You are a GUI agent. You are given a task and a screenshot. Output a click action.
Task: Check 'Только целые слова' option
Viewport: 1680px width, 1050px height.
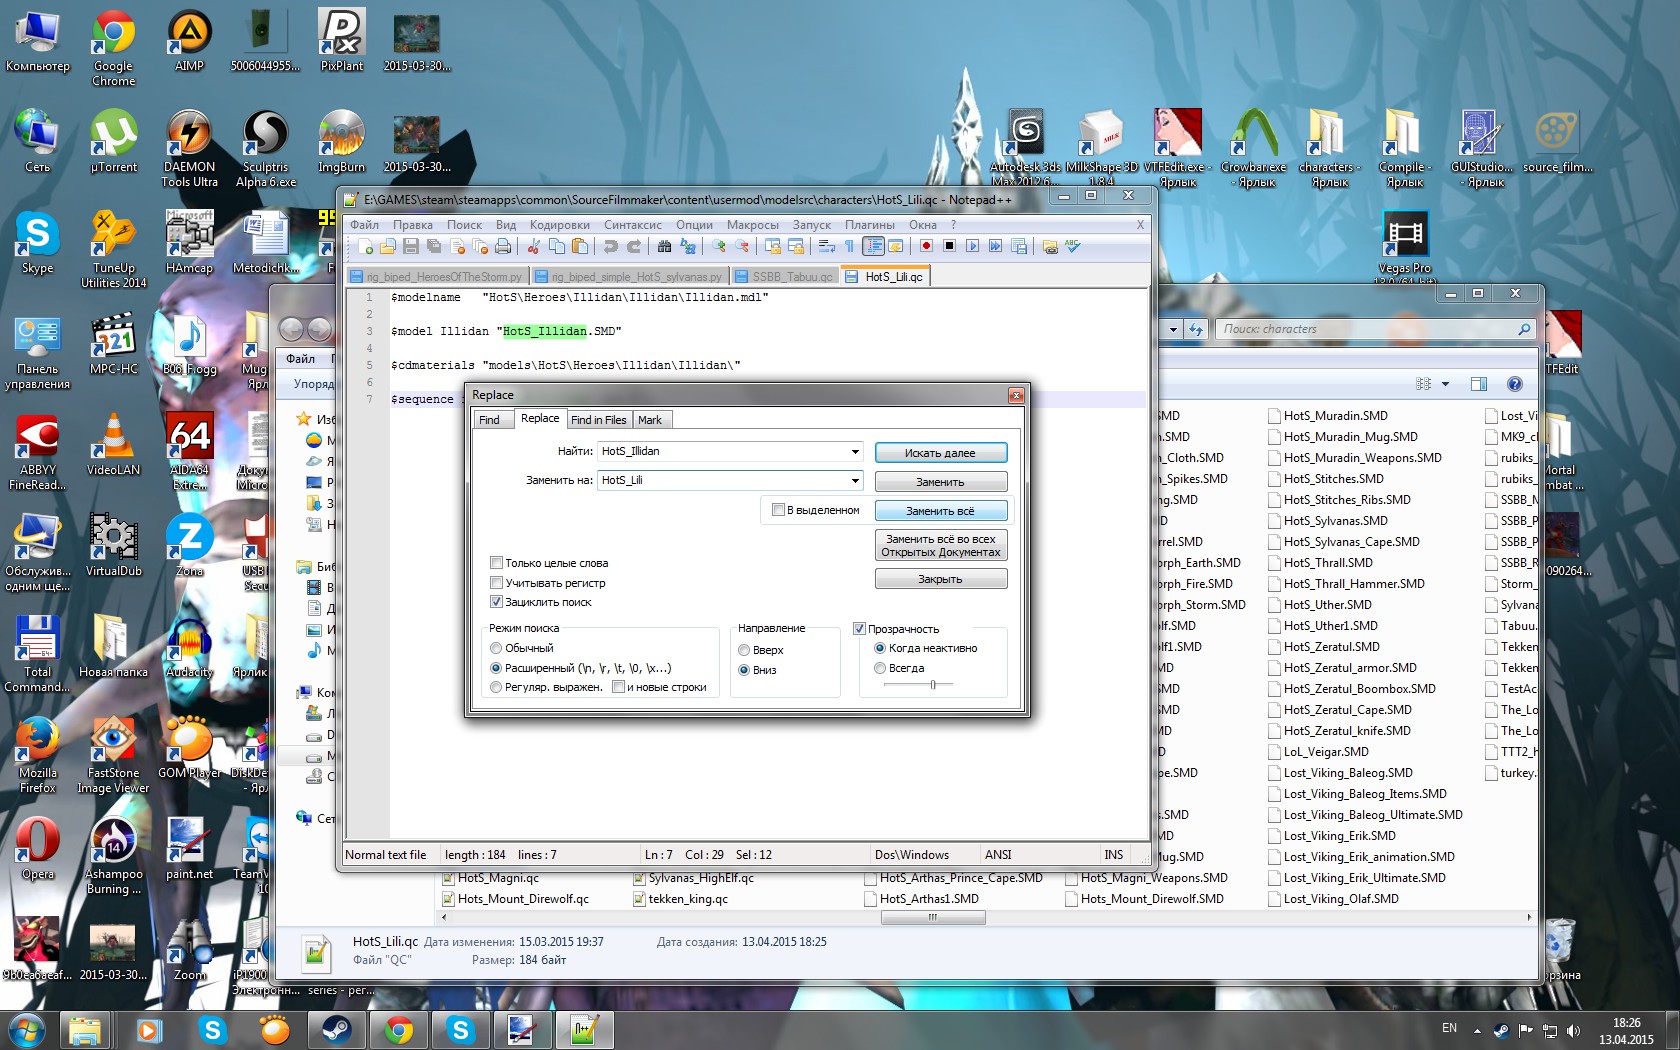[x=496, y=563]
